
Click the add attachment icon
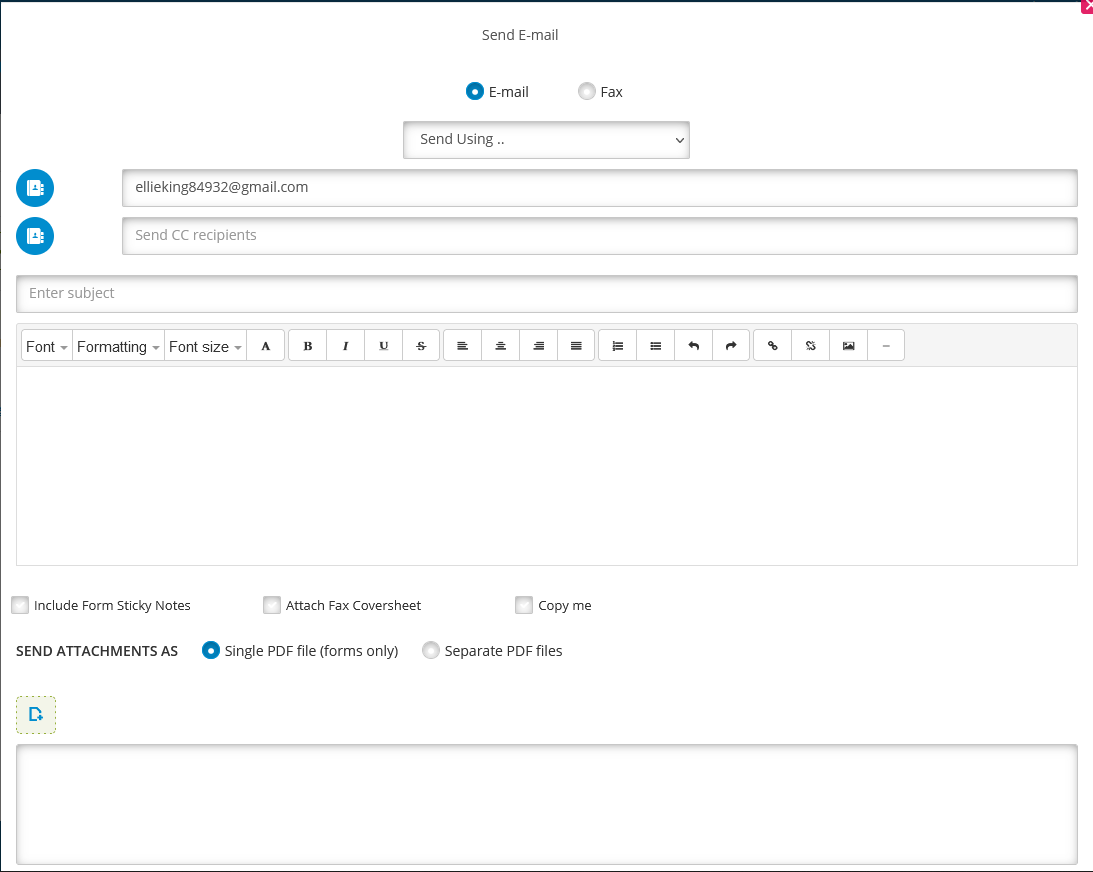[x=35, y=714]
